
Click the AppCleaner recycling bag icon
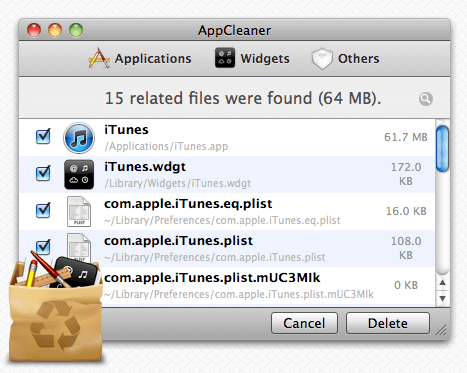[x=56, y=308]
